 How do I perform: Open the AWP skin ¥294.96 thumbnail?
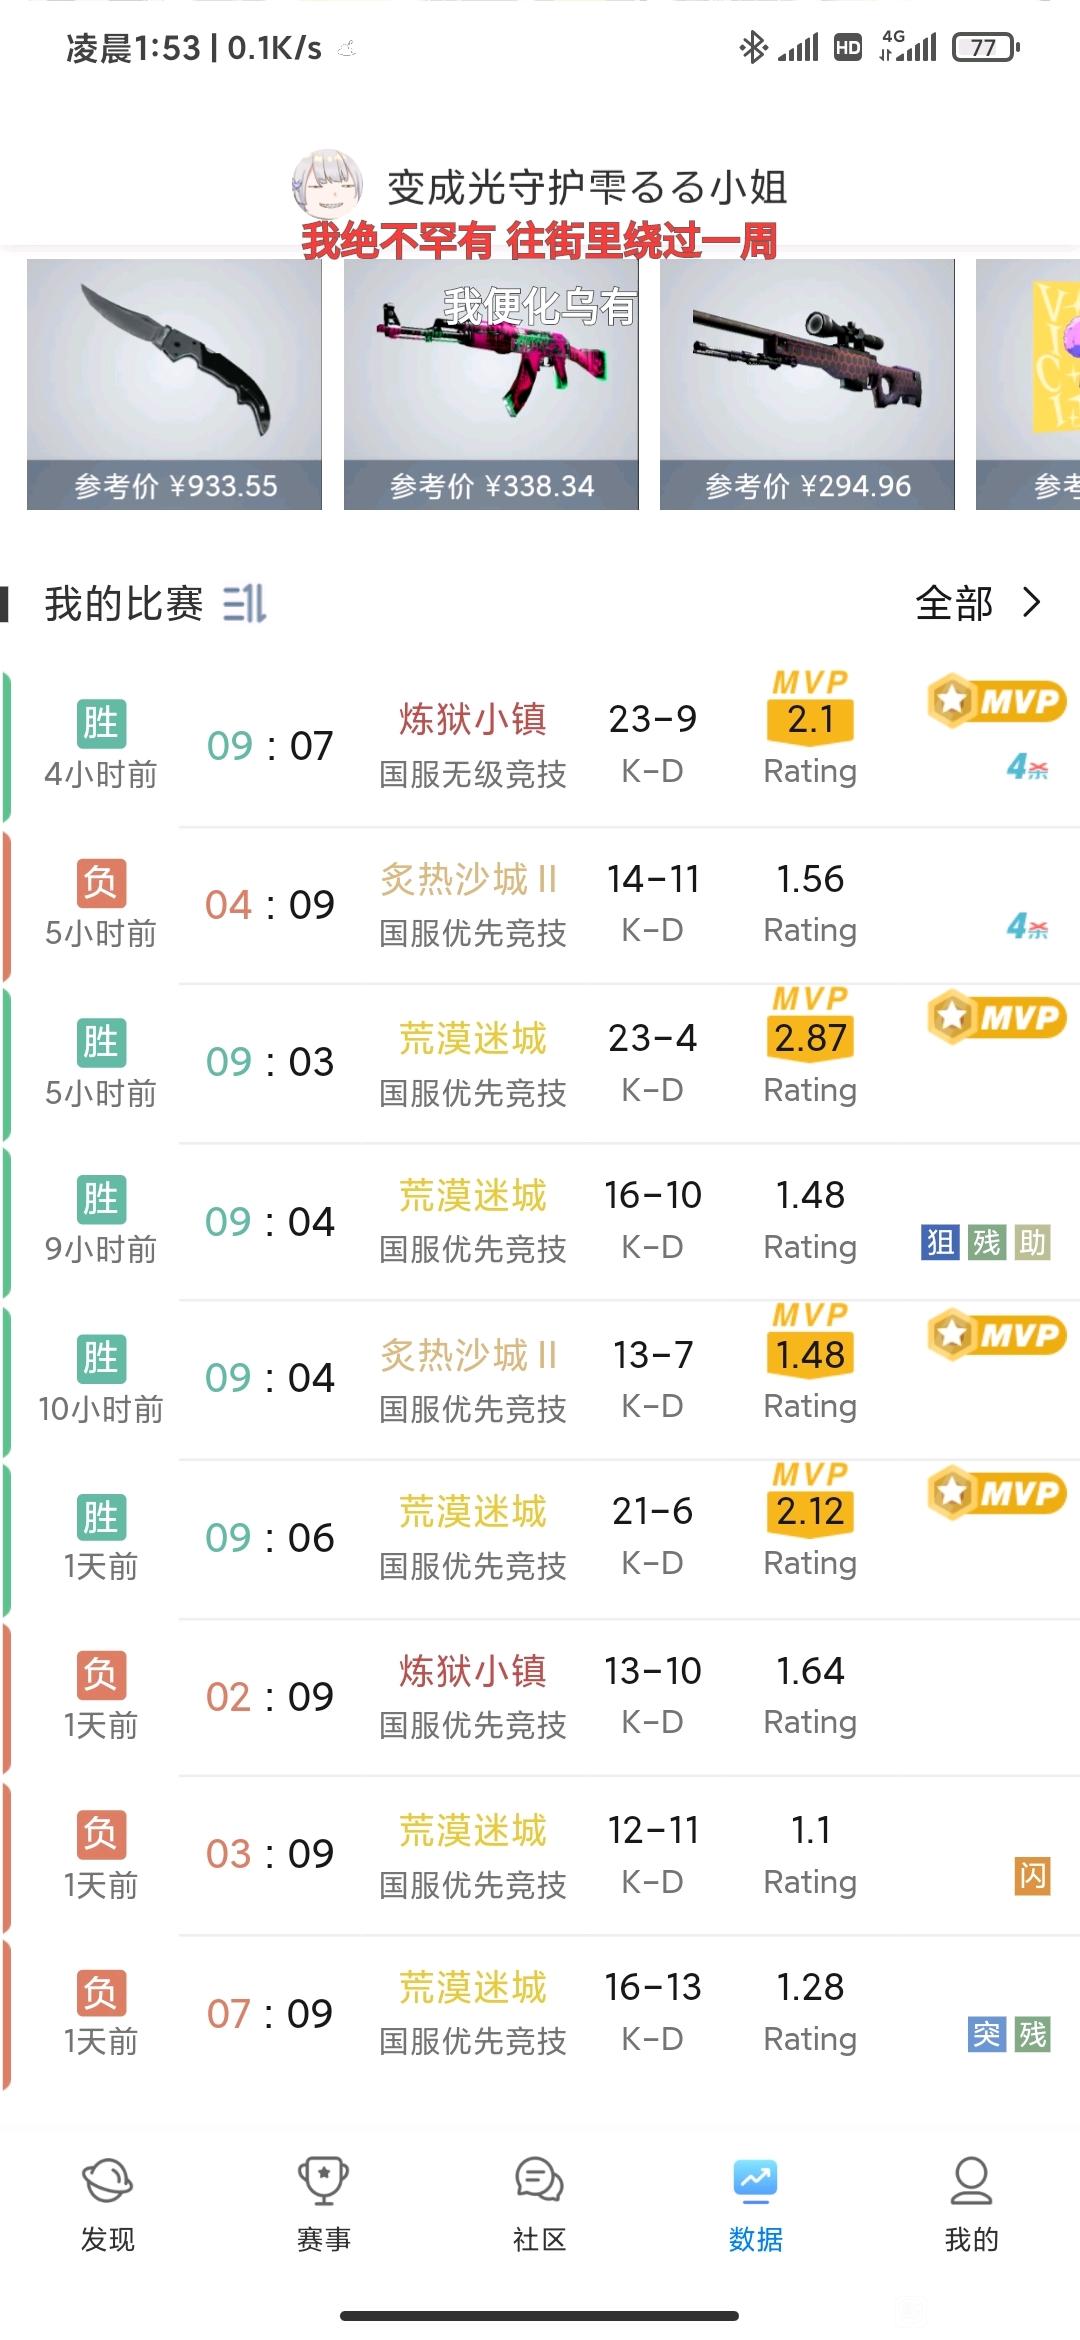[x=807, y=384]
